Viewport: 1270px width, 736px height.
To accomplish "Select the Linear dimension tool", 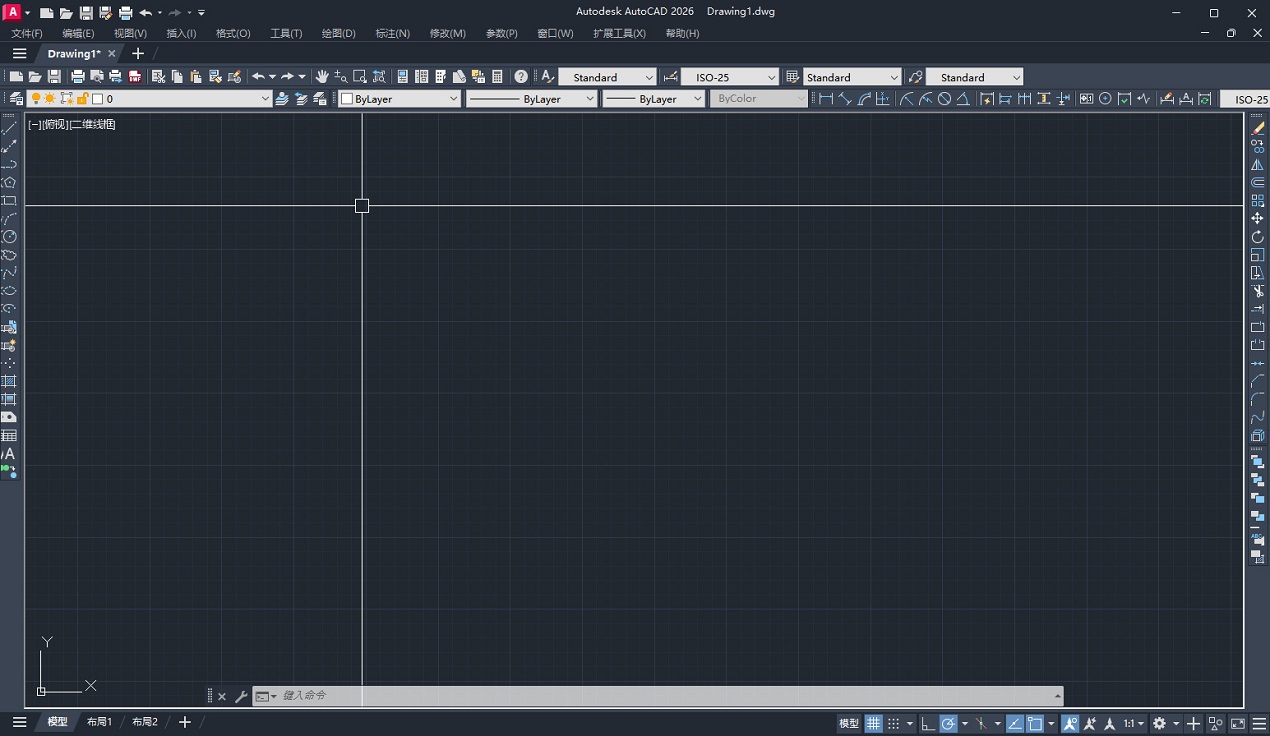I will (826, 99).
